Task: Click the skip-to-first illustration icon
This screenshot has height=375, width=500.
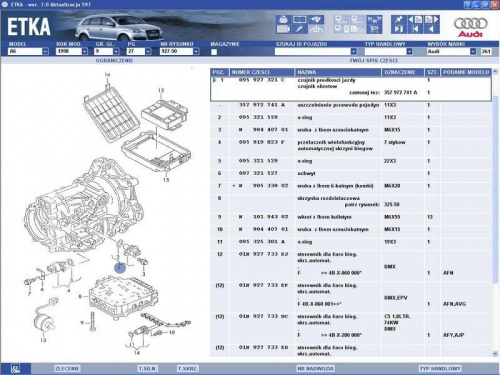Action: pyautogui.click(x=415, y=29)
